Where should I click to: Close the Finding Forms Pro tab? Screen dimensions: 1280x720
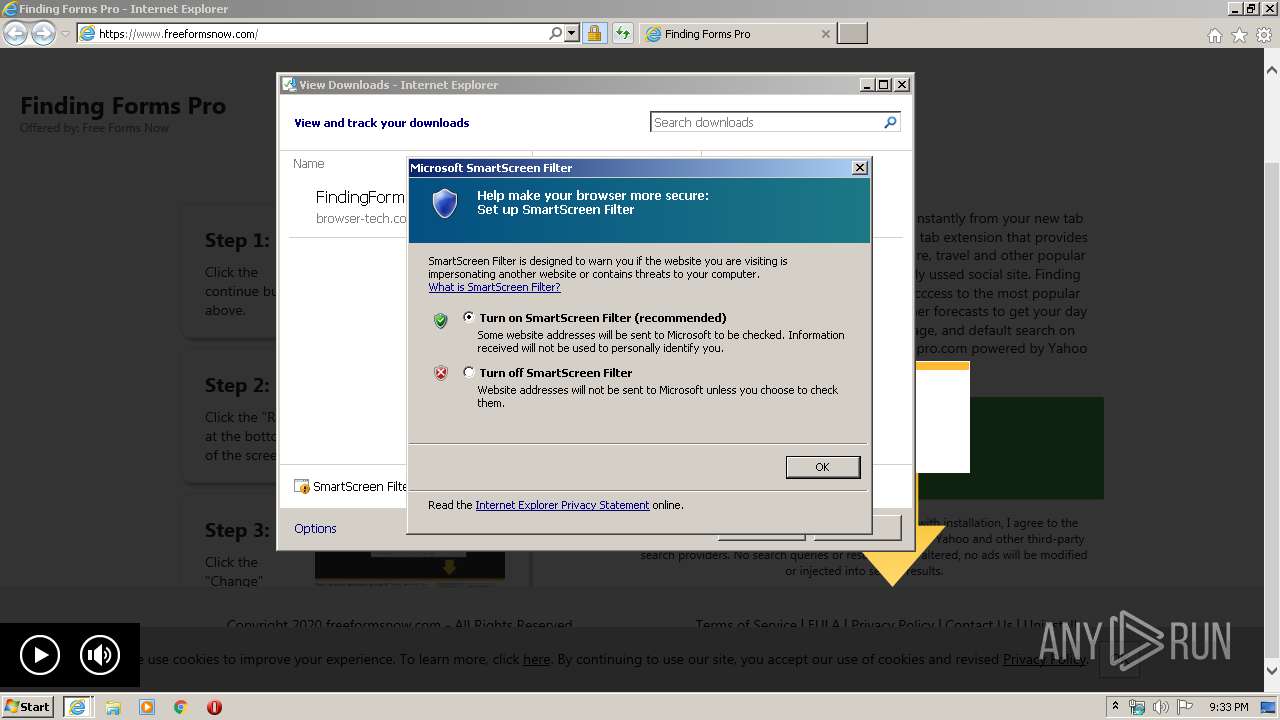click(825, 33)
